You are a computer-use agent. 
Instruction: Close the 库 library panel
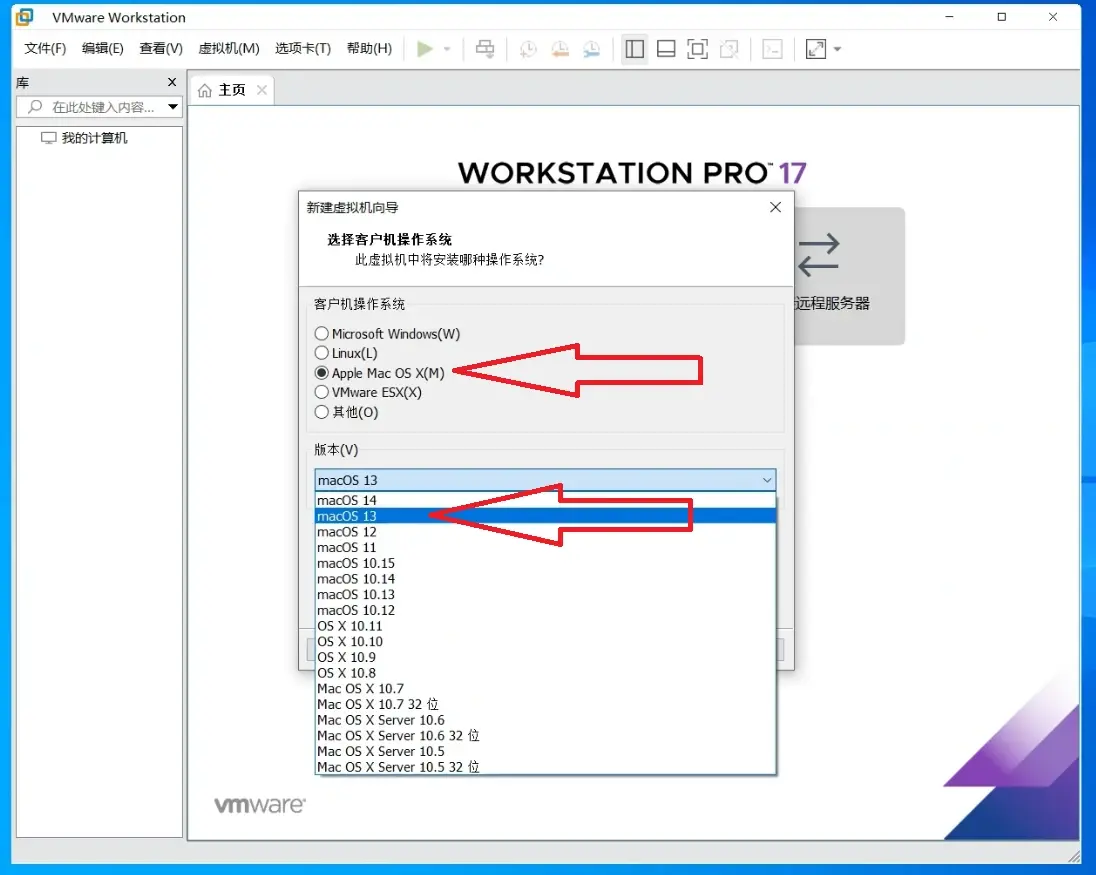pyautogui.click(x=172, y=82)
